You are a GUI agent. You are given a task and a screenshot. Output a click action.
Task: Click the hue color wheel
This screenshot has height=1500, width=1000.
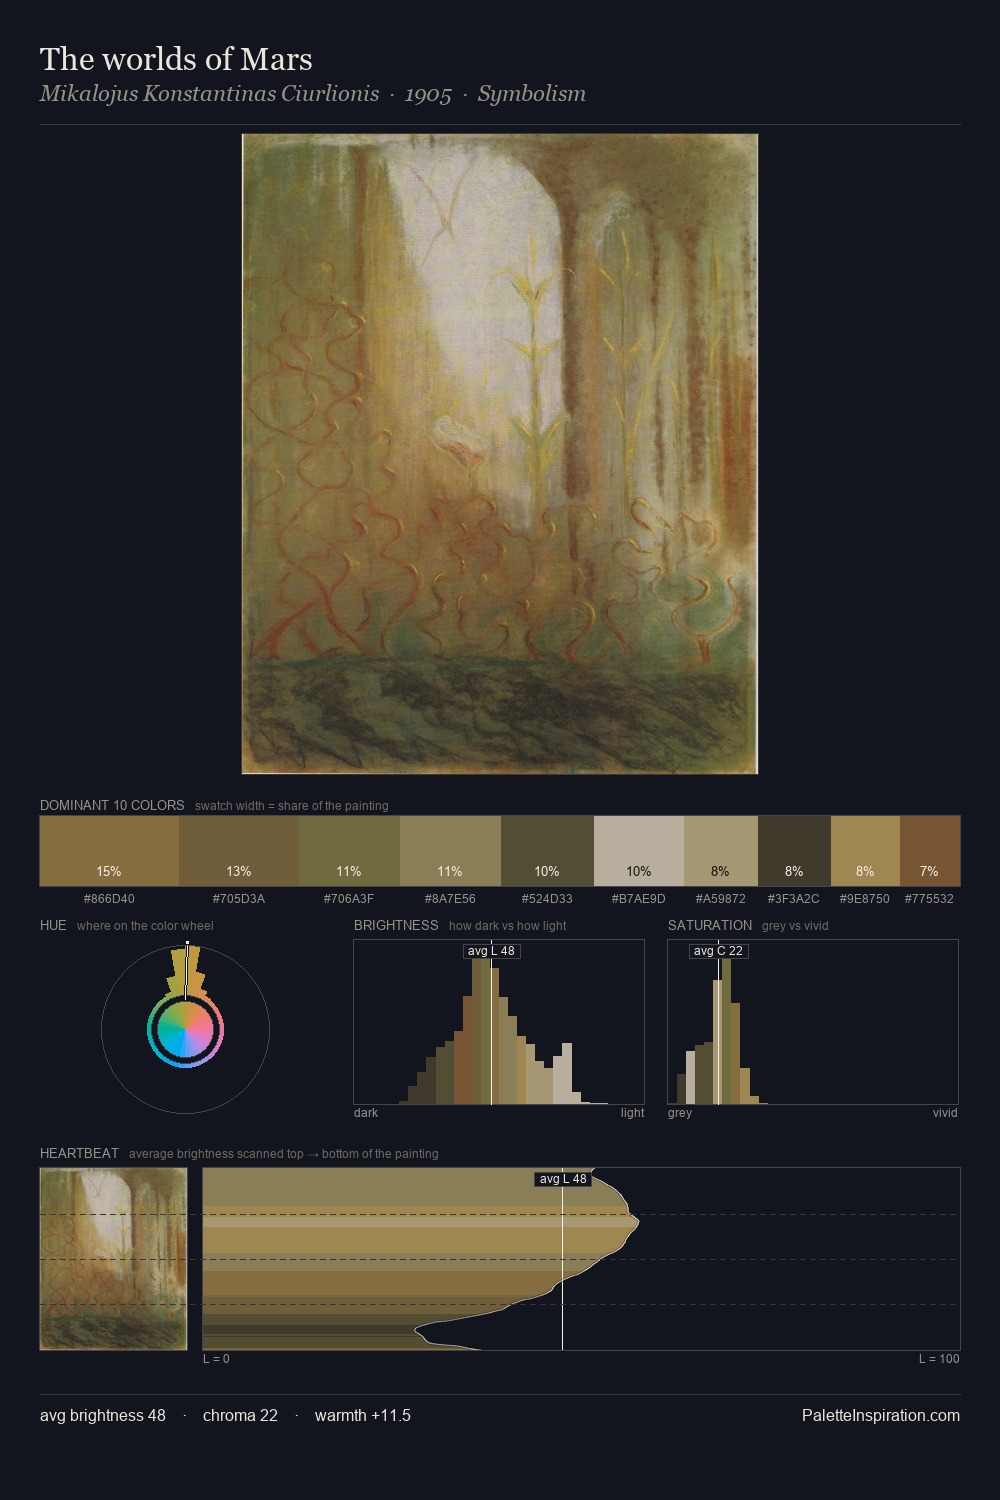point(185,1029)
